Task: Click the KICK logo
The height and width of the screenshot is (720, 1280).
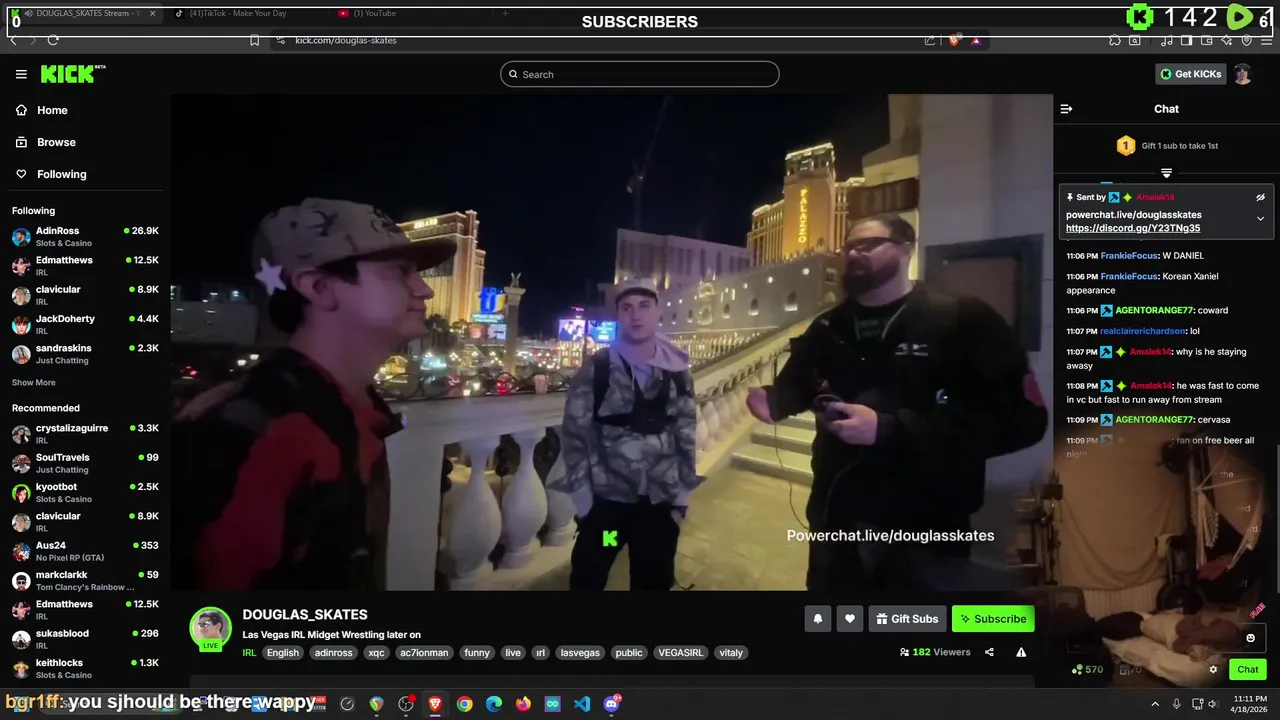Action: 72,74
